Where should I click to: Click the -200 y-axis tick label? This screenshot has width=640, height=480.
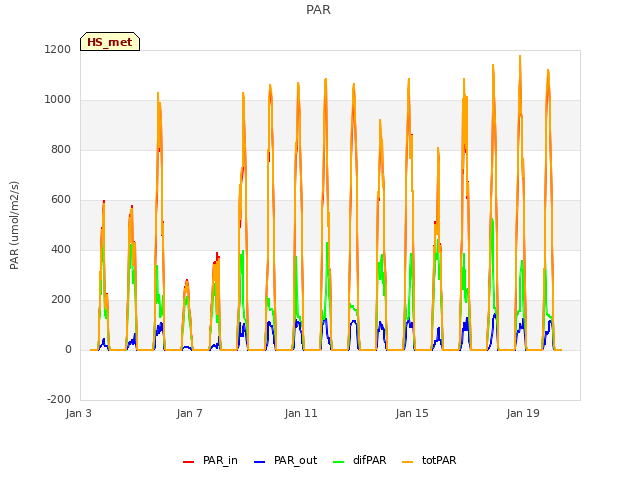(59, 399)
